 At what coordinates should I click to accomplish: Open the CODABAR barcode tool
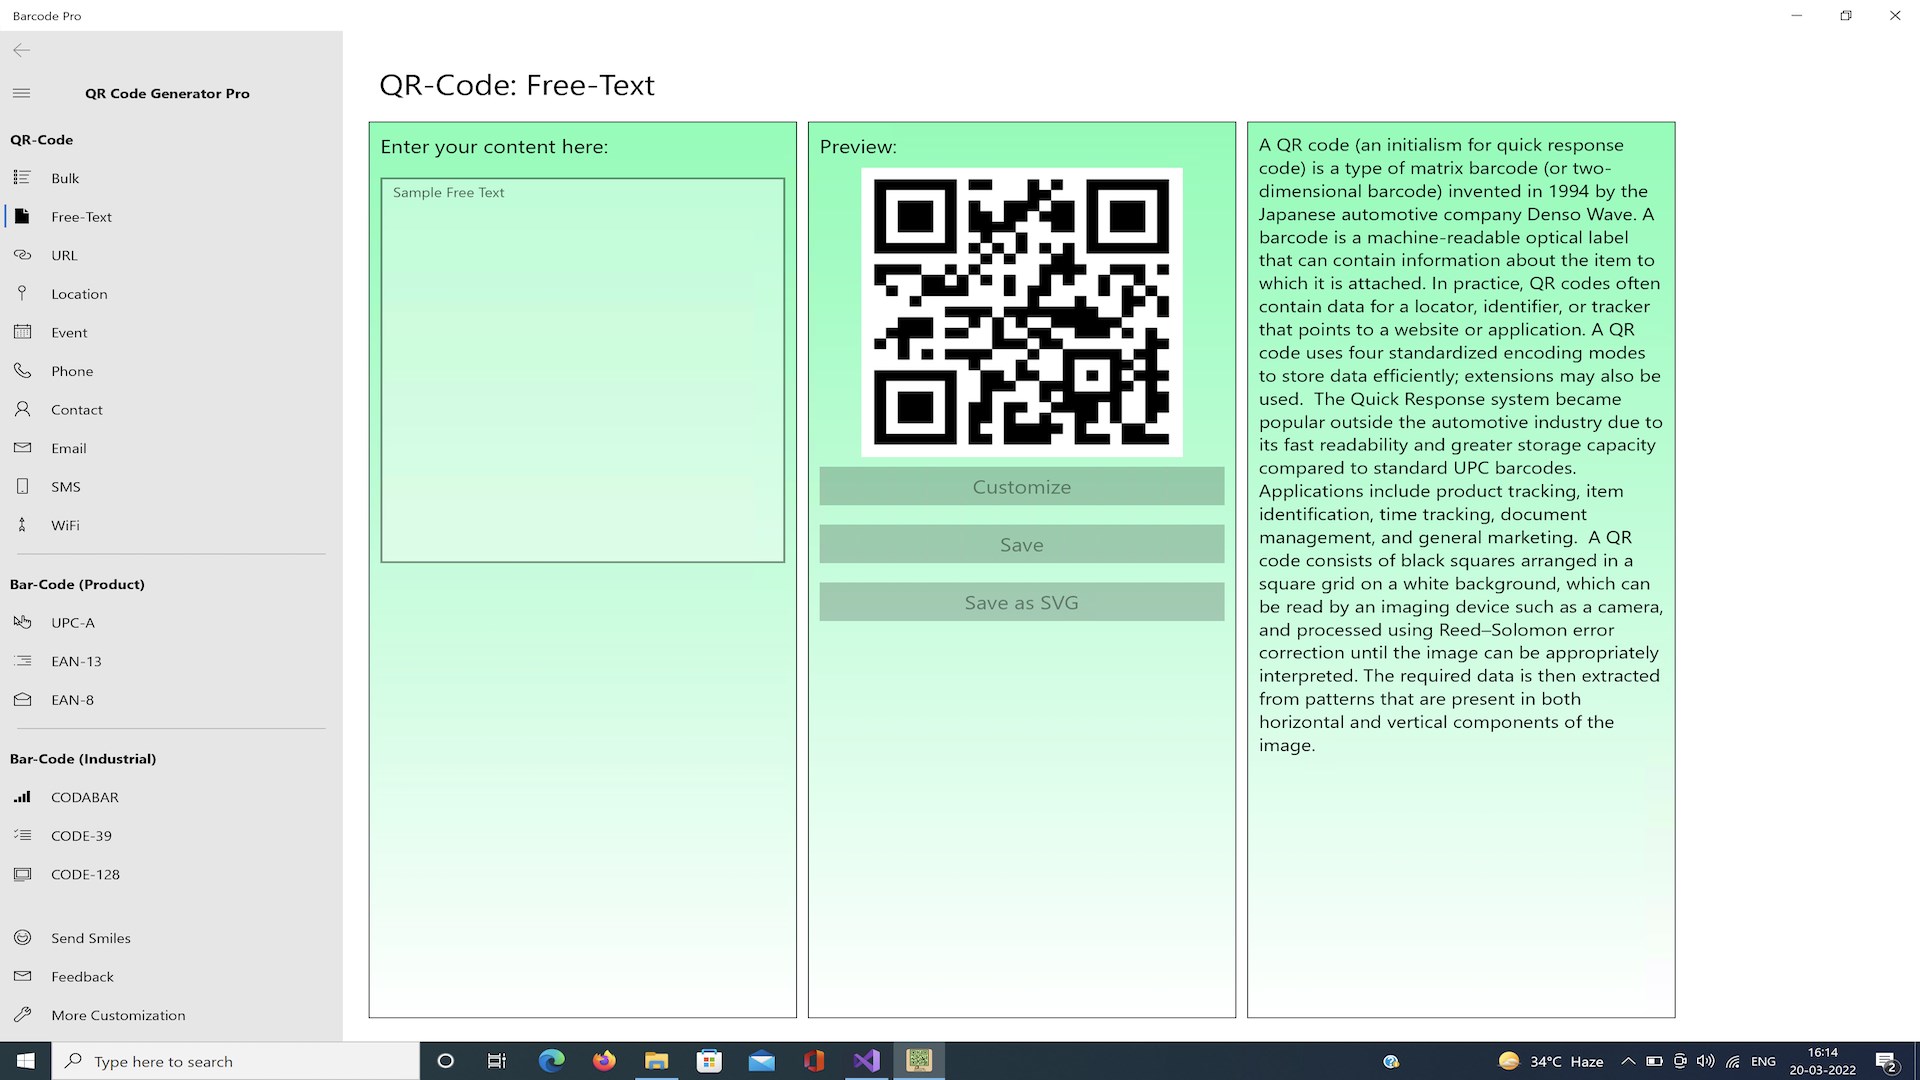(84, 797)
